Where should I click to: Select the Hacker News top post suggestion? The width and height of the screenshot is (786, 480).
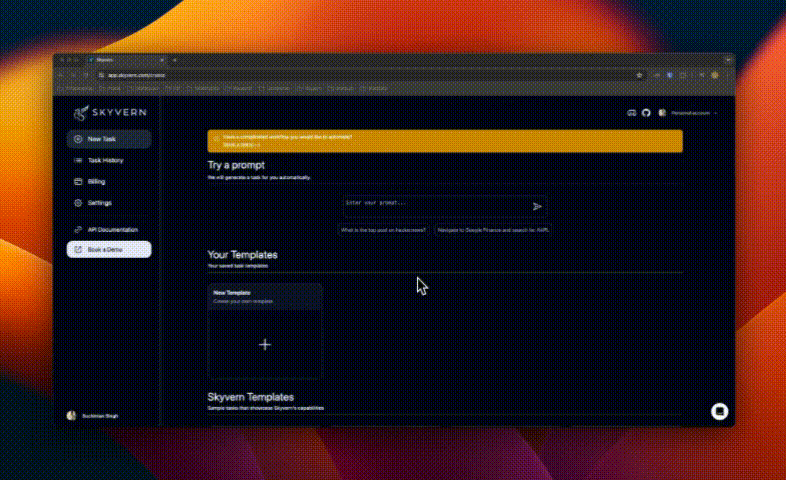[384, 230]
